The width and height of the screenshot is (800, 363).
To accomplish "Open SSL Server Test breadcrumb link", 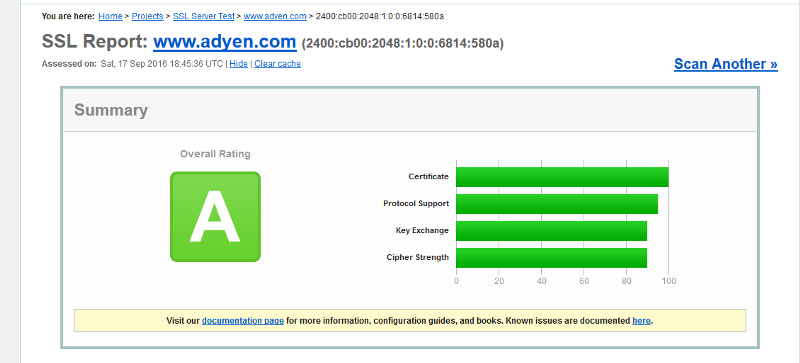I will coord(204,16).
